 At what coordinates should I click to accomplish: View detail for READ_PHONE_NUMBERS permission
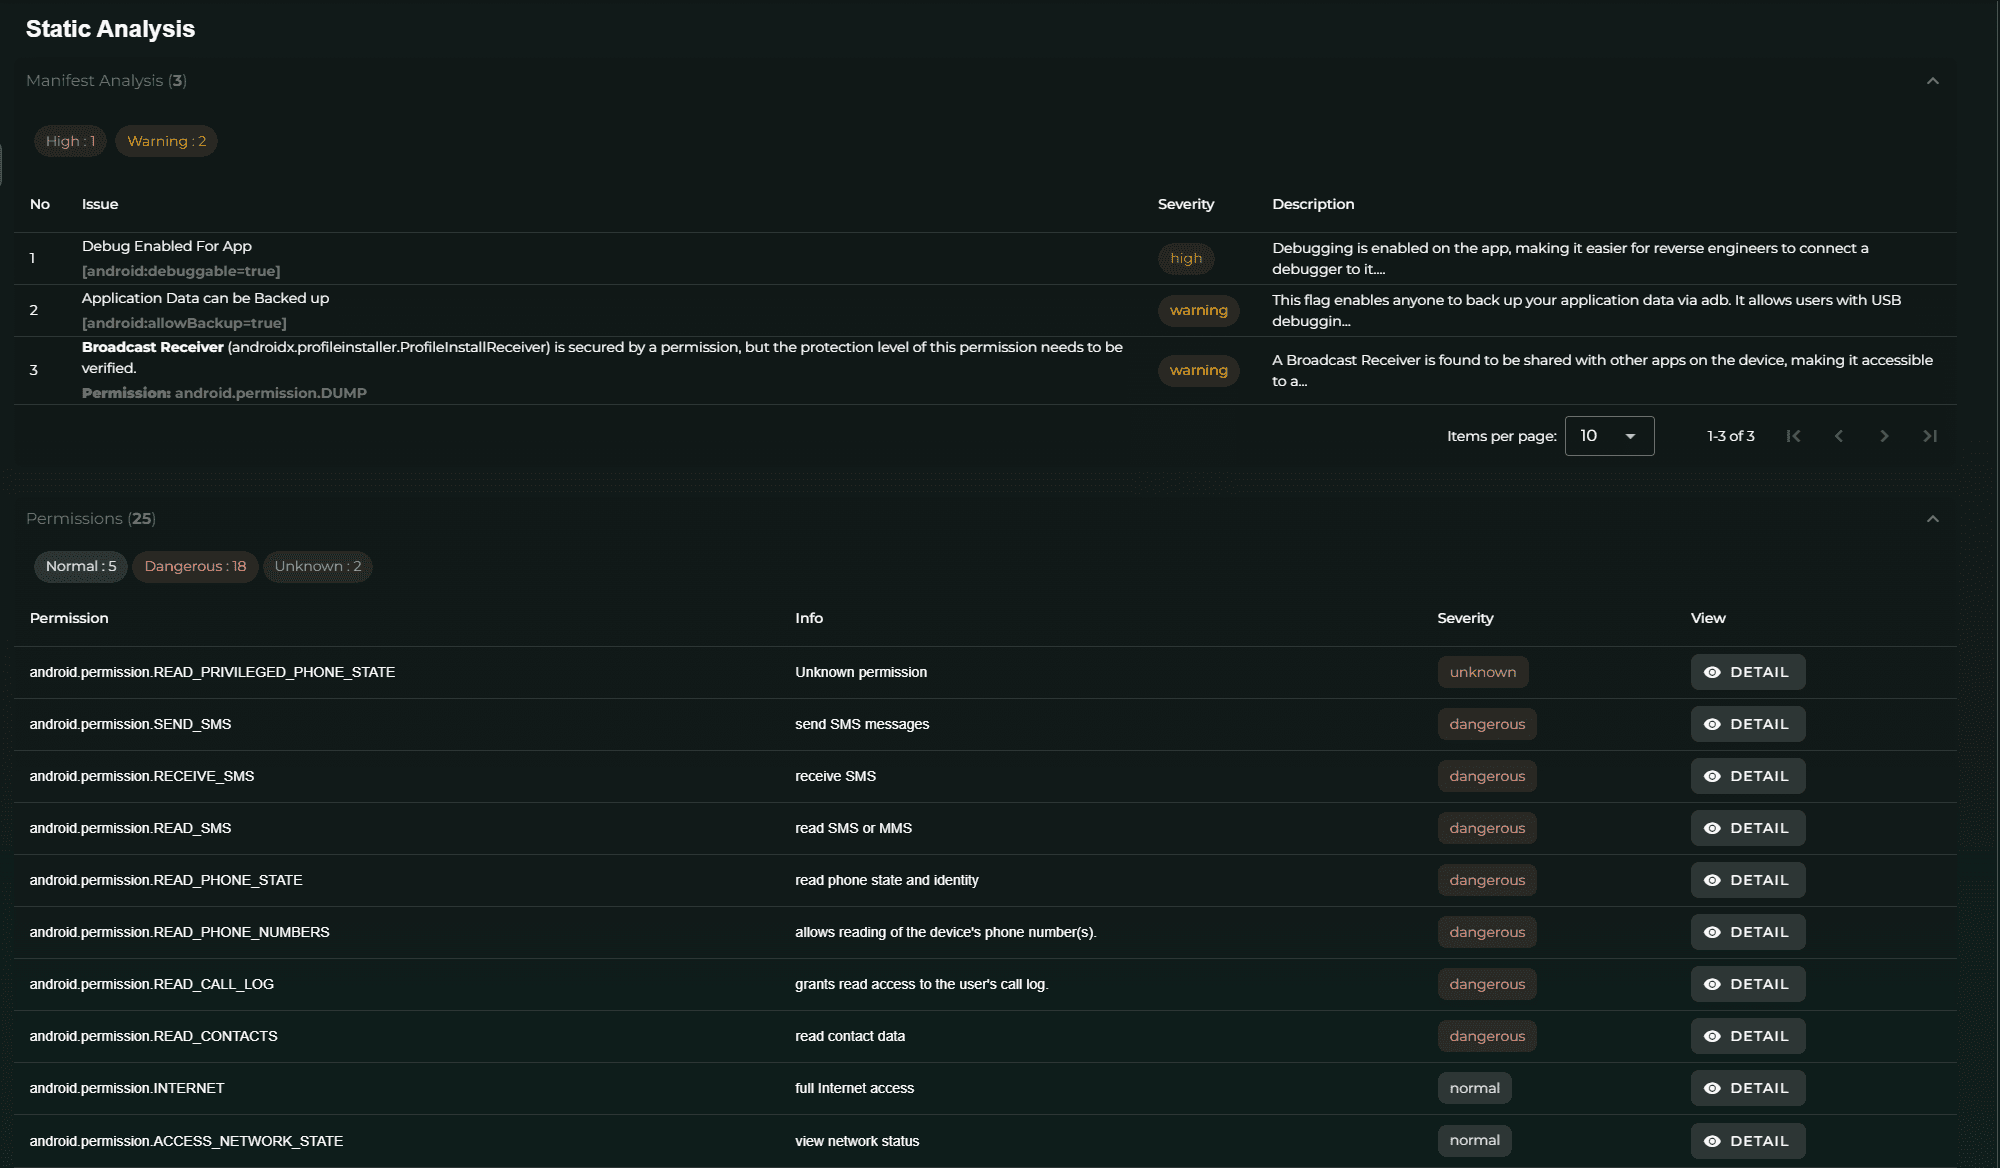click(x=1747, y=932)
